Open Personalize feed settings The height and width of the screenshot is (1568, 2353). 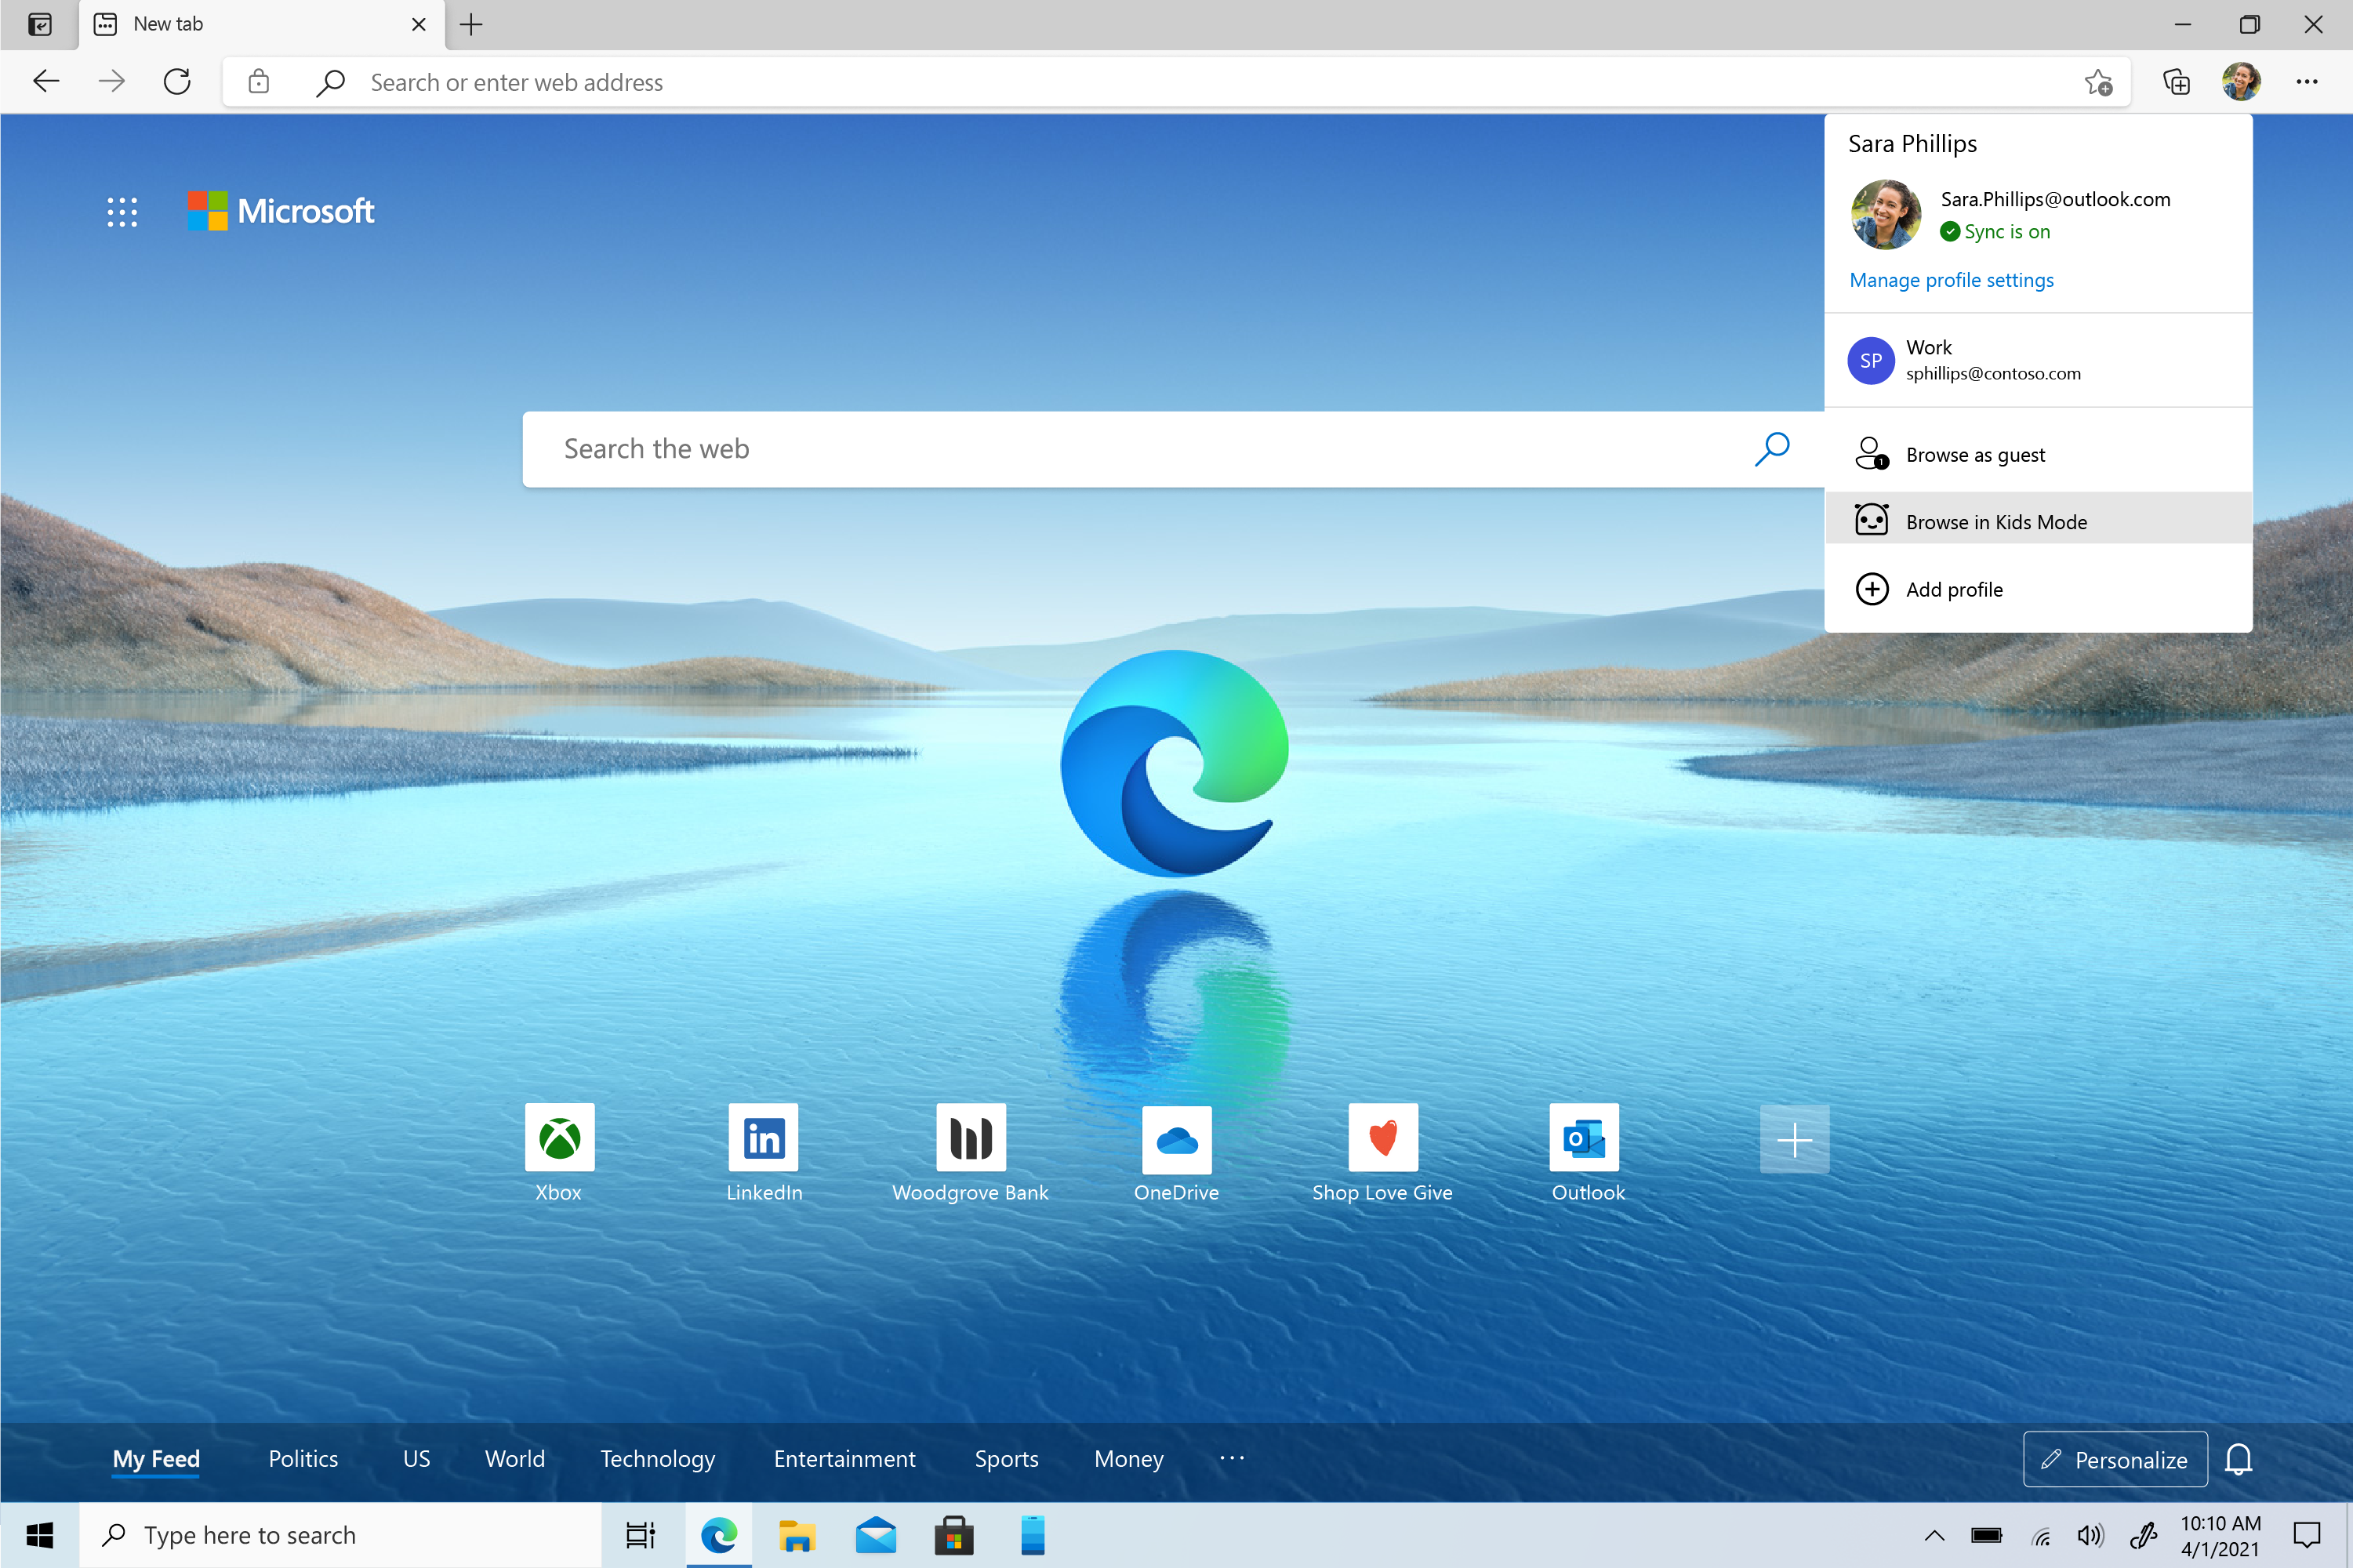pos(2117,1457)
